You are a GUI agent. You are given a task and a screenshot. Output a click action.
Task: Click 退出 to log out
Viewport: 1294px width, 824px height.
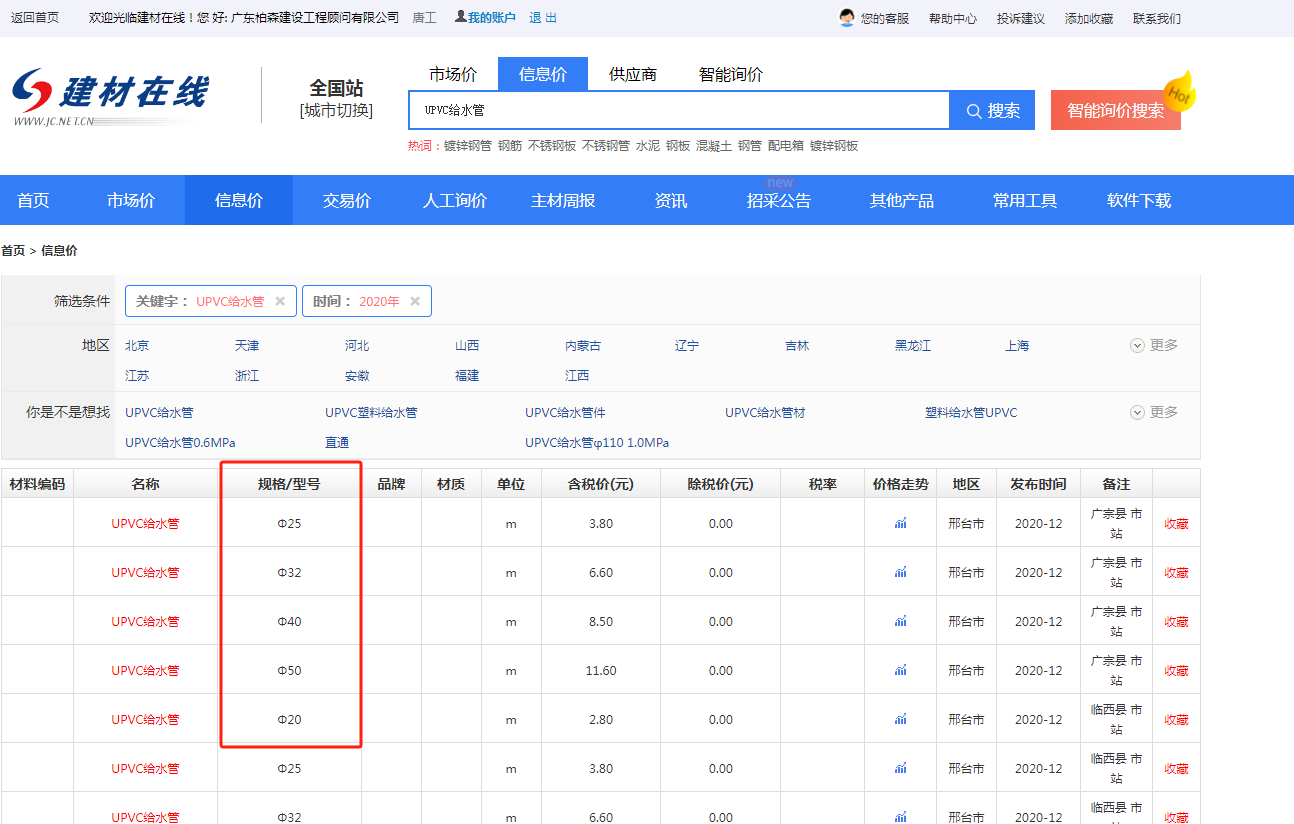click(543, 18)
